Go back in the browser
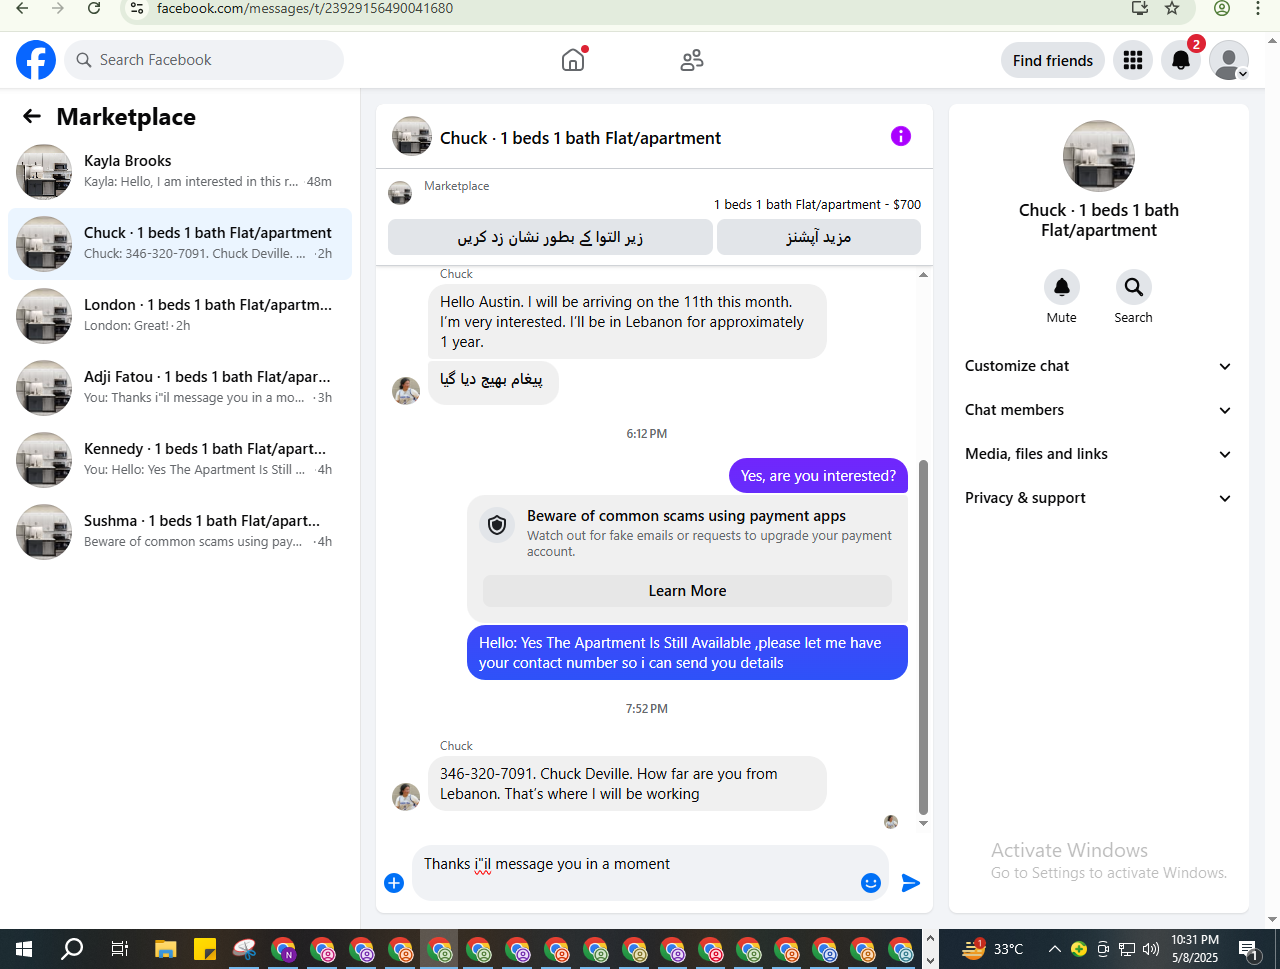 coord(22,8)
